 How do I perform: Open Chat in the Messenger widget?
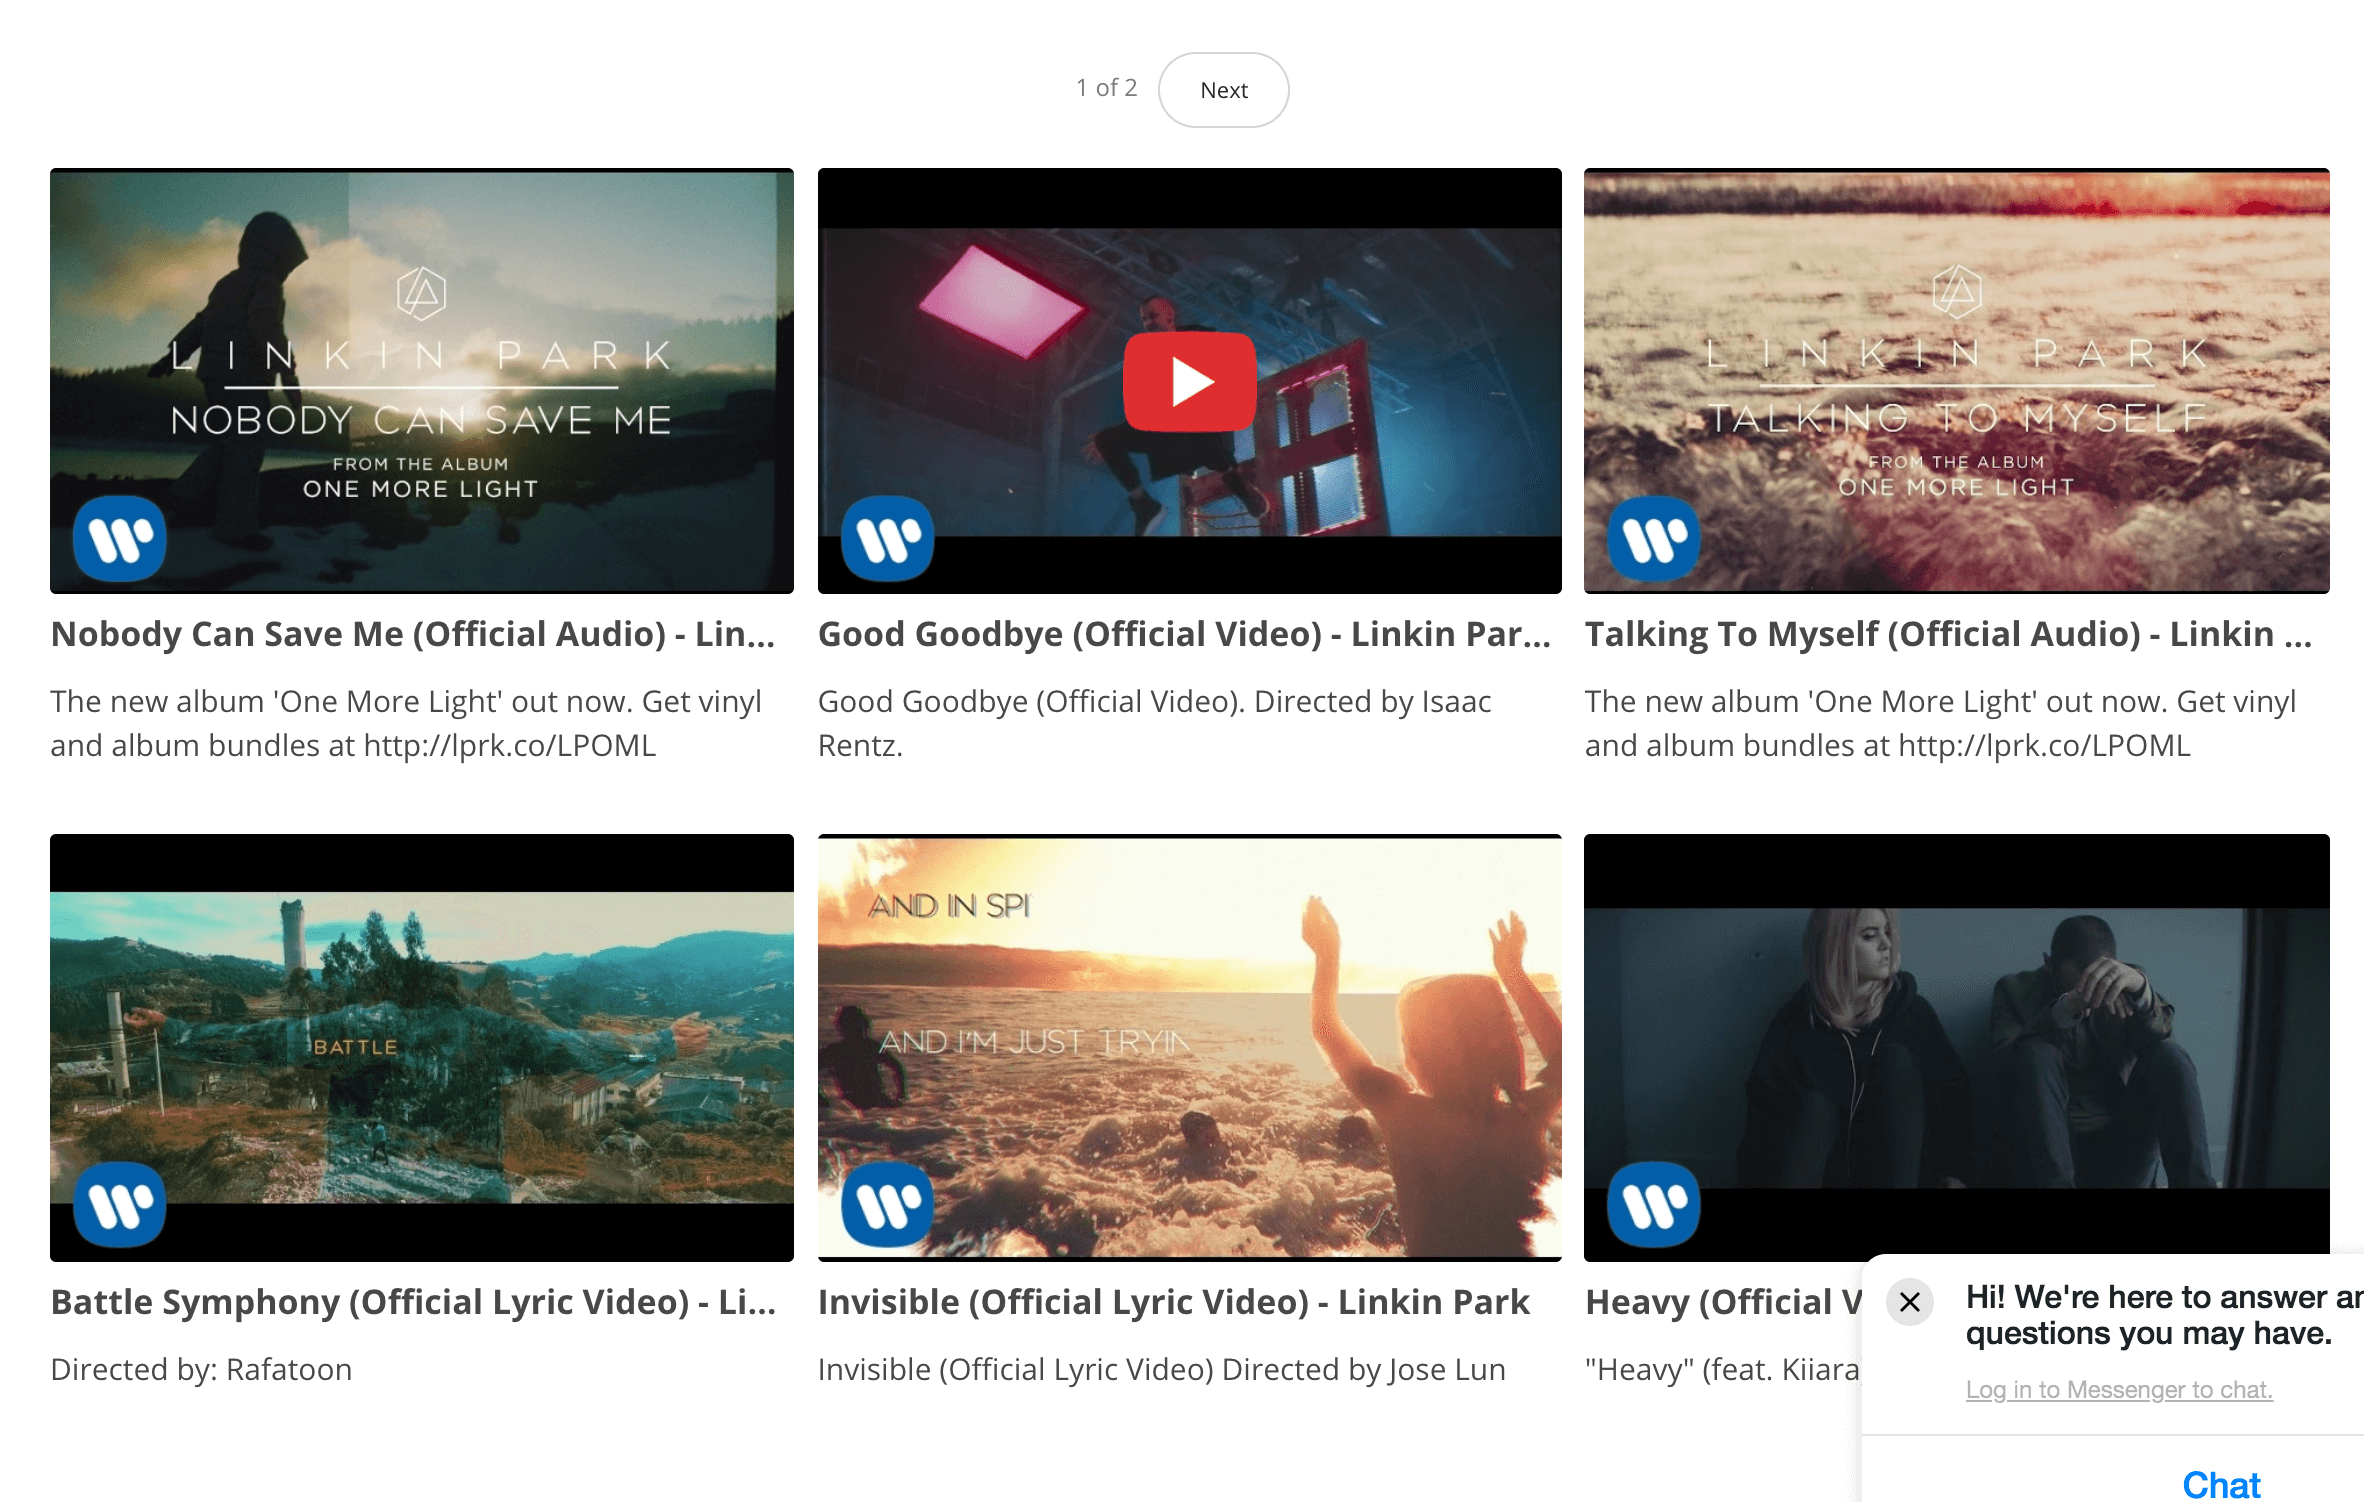[x=2220, y=1484]
